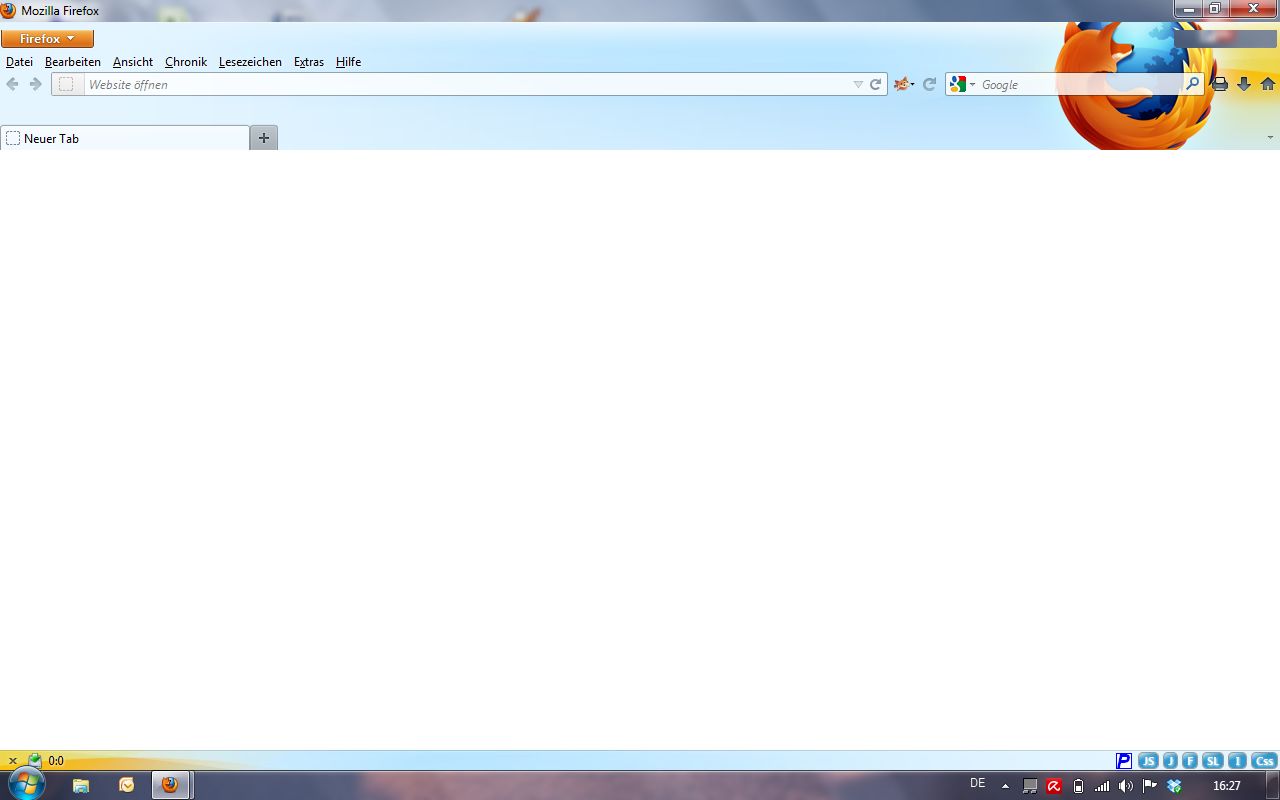Open the Google search engine selector
The width and height of the screenshot is (1280, 800).
coord(962,85)
